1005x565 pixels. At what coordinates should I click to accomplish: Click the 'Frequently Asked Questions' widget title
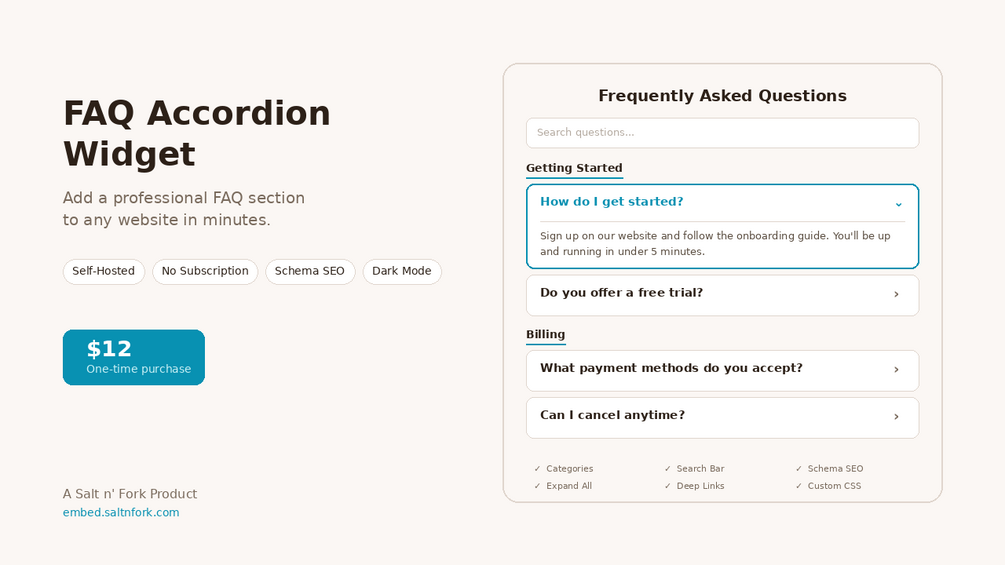722,96
